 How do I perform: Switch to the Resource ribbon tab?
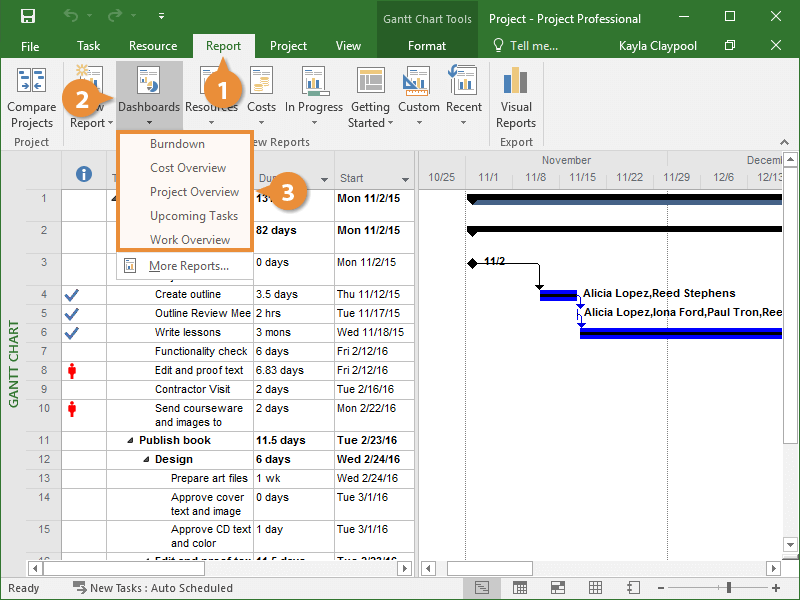point(153,46)
